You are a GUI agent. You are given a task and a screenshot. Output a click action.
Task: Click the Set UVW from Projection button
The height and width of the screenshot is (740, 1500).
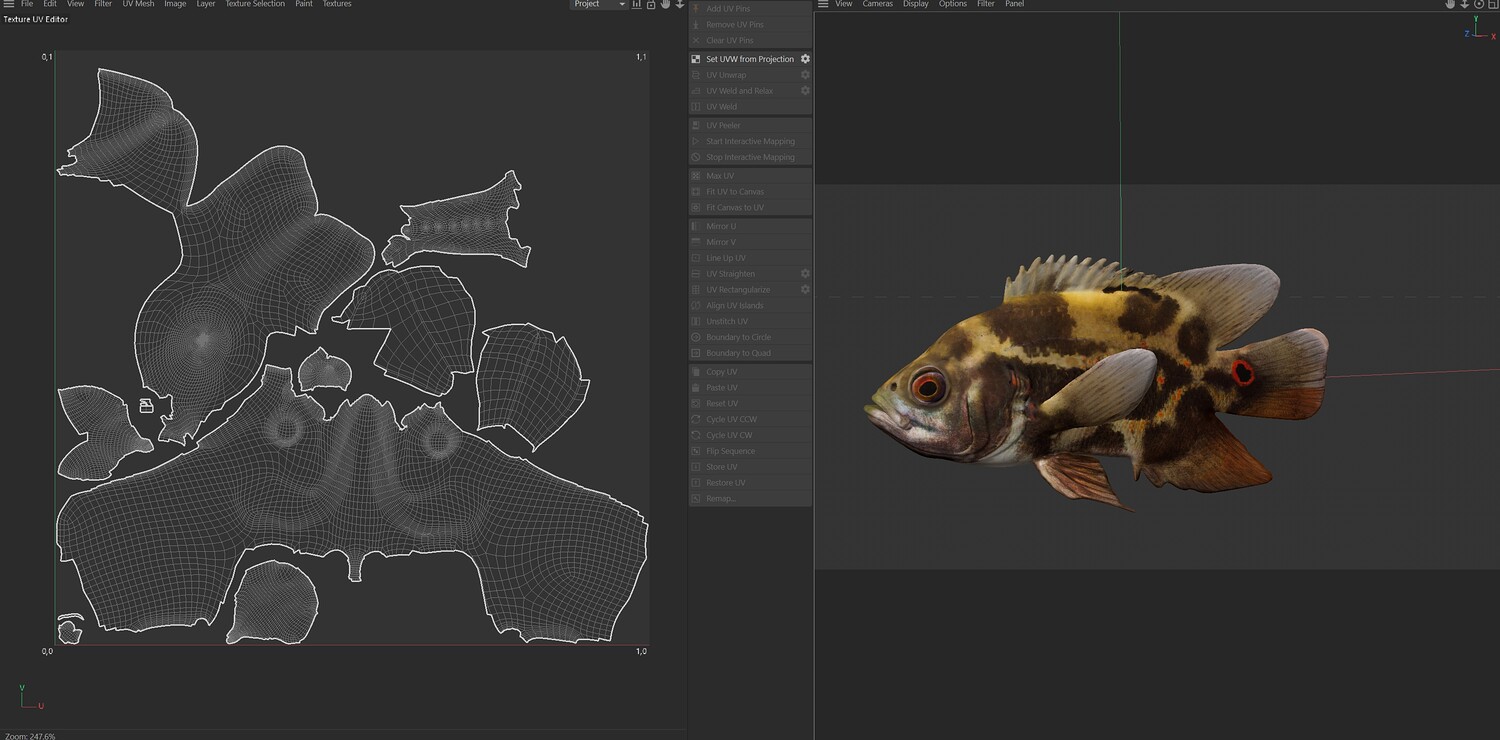point(750,59)
